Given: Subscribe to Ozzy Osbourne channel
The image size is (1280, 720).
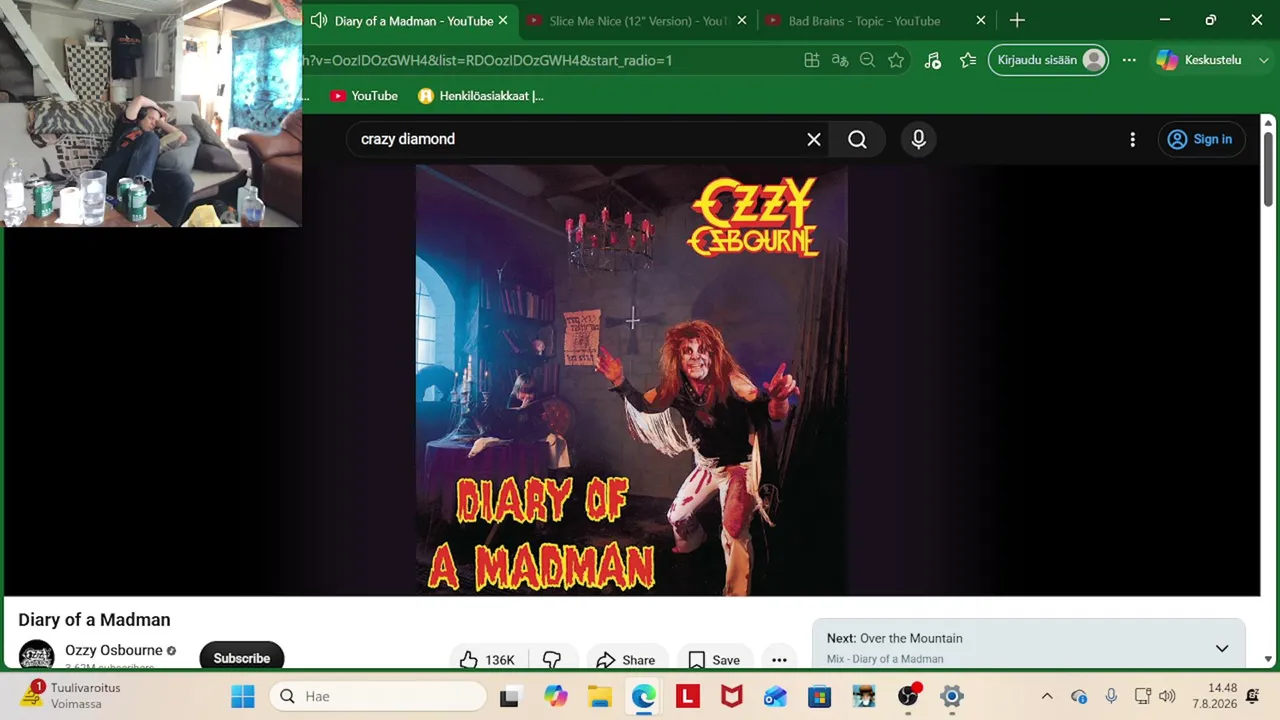Looking at the screenshot, I should 242,658.
